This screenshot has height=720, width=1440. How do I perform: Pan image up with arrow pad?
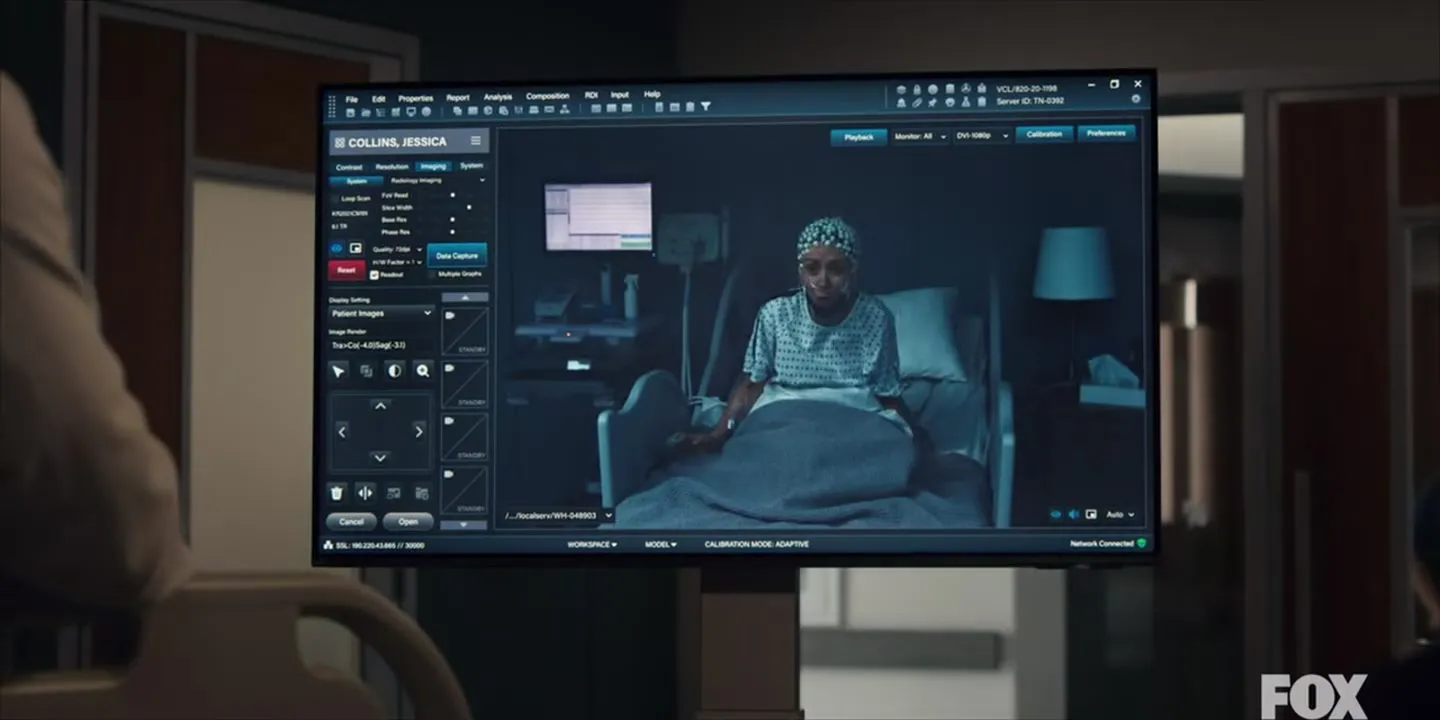click(380, 405)
